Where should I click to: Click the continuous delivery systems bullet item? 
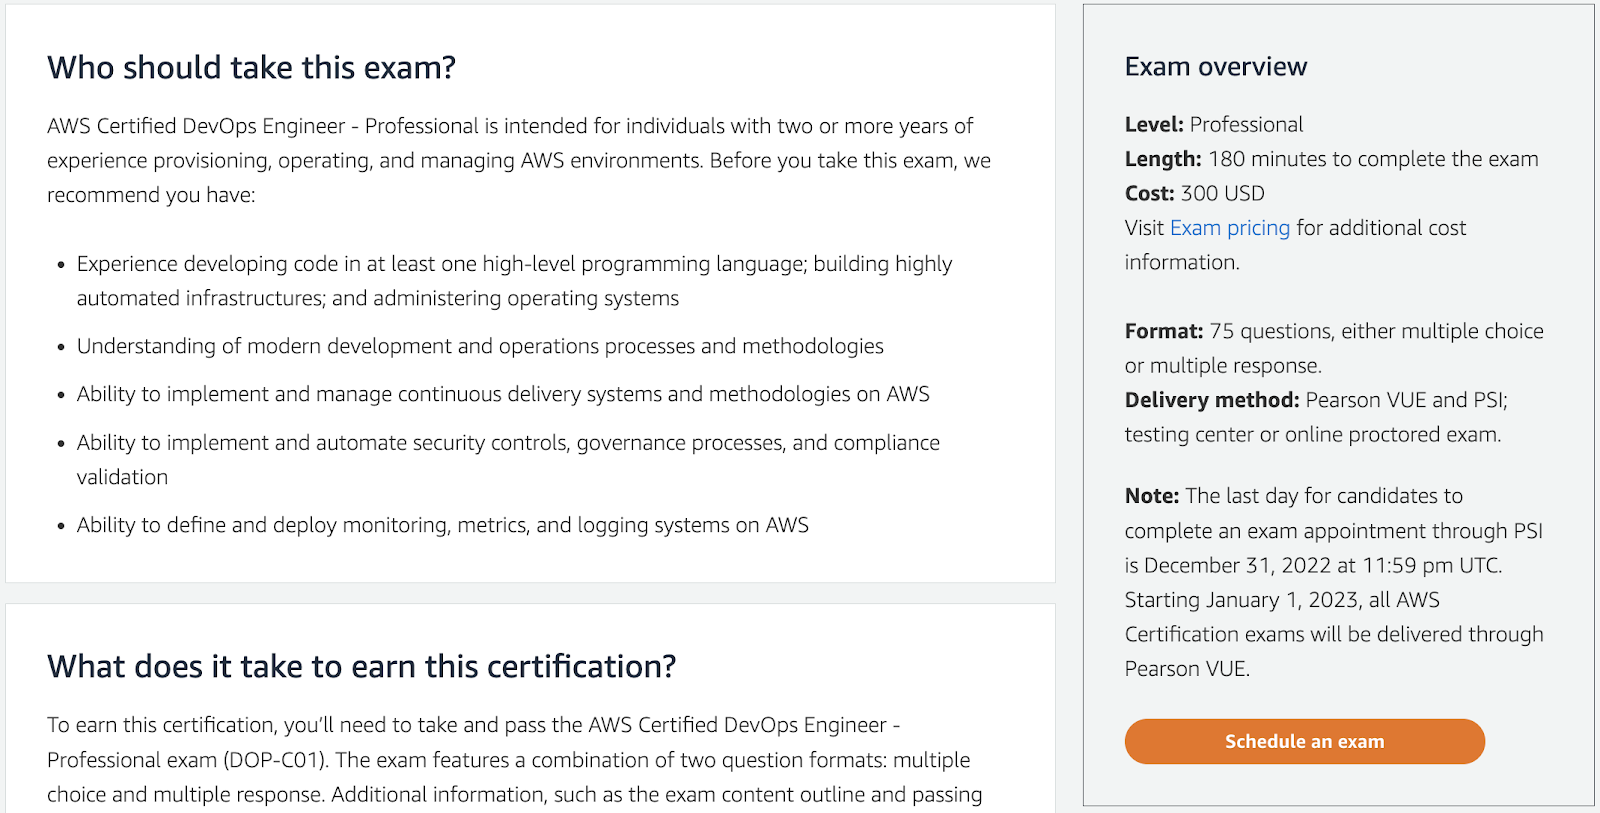[503, 395]
